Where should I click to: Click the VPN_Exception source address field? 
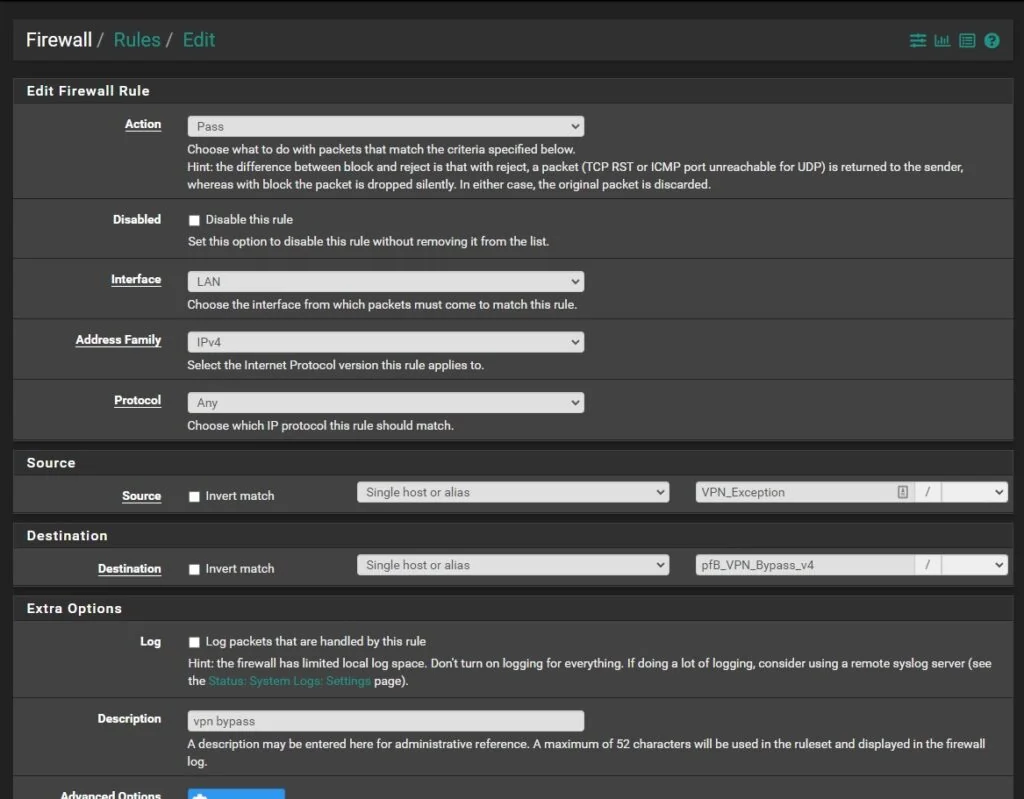pyautogui.click(x=805, y=492)
